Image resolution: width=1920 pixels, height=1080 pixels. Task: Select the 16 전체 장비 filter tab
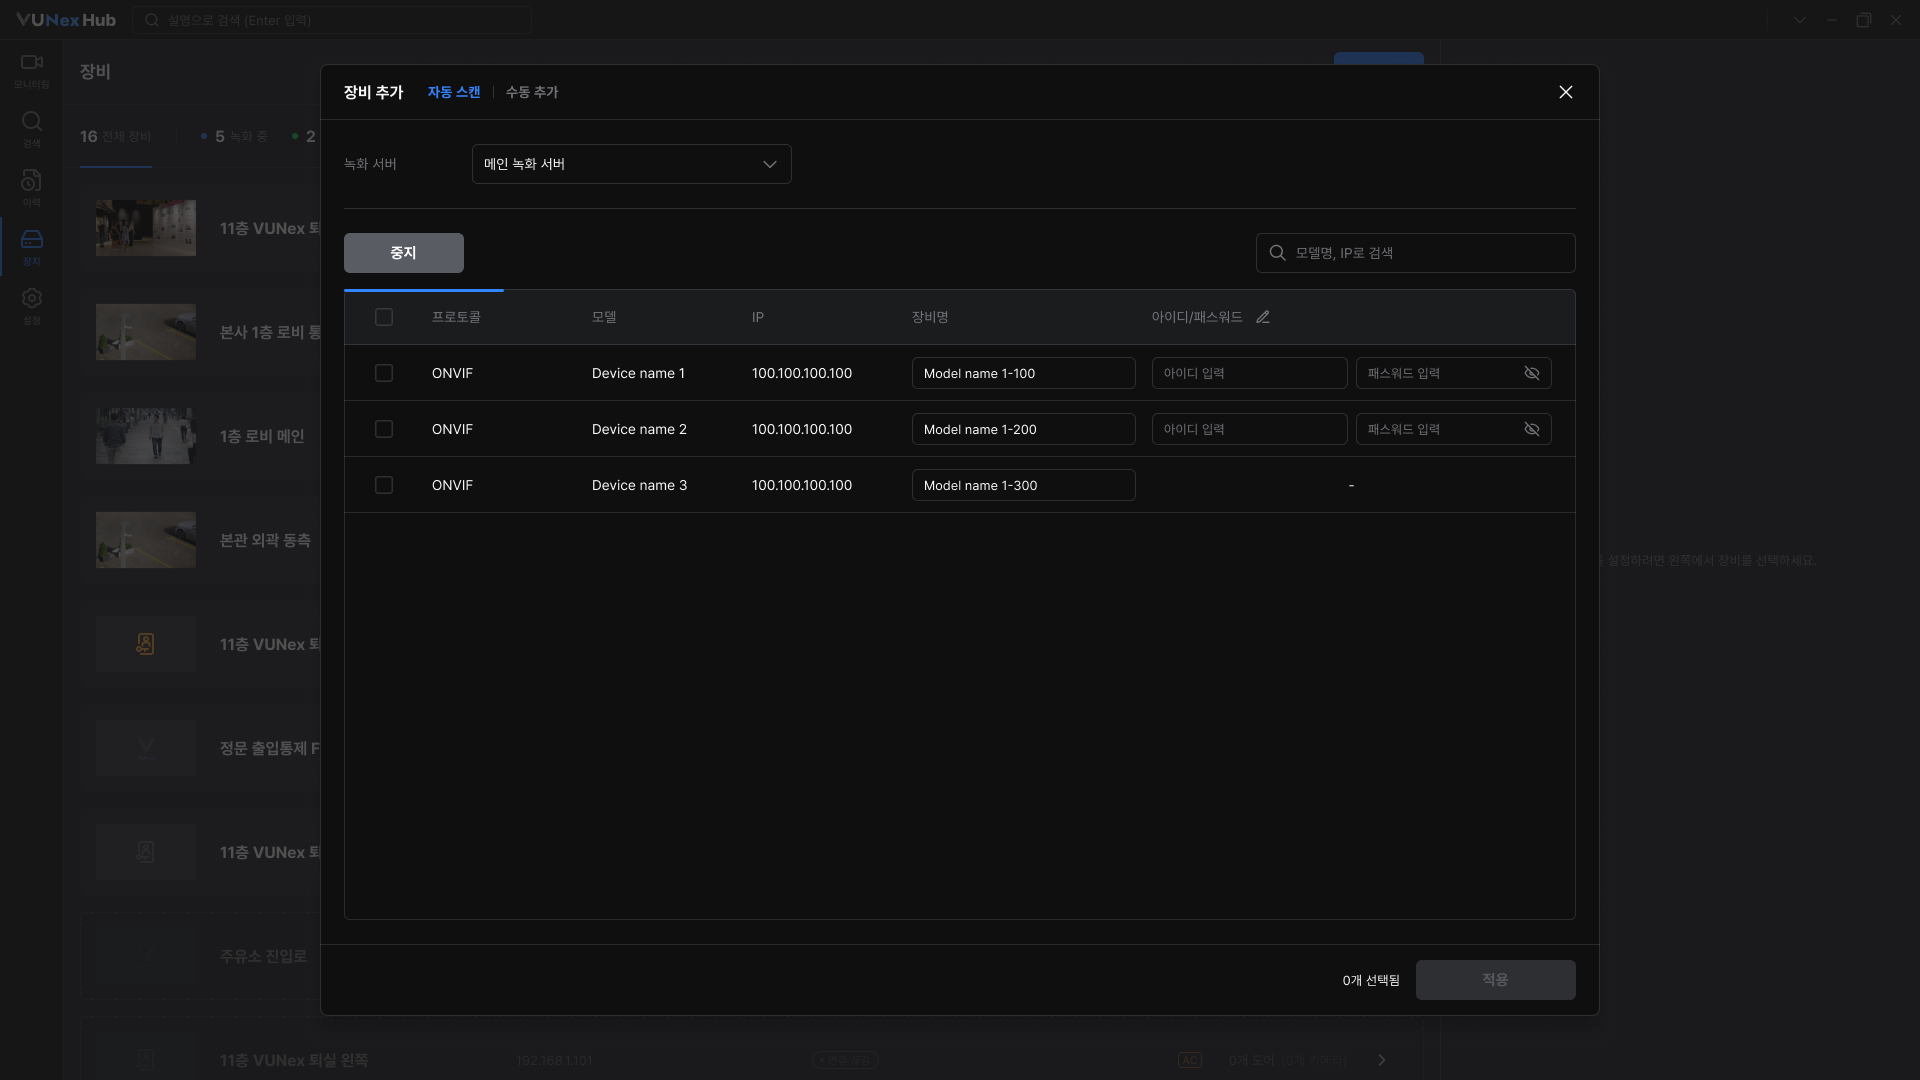116,137
